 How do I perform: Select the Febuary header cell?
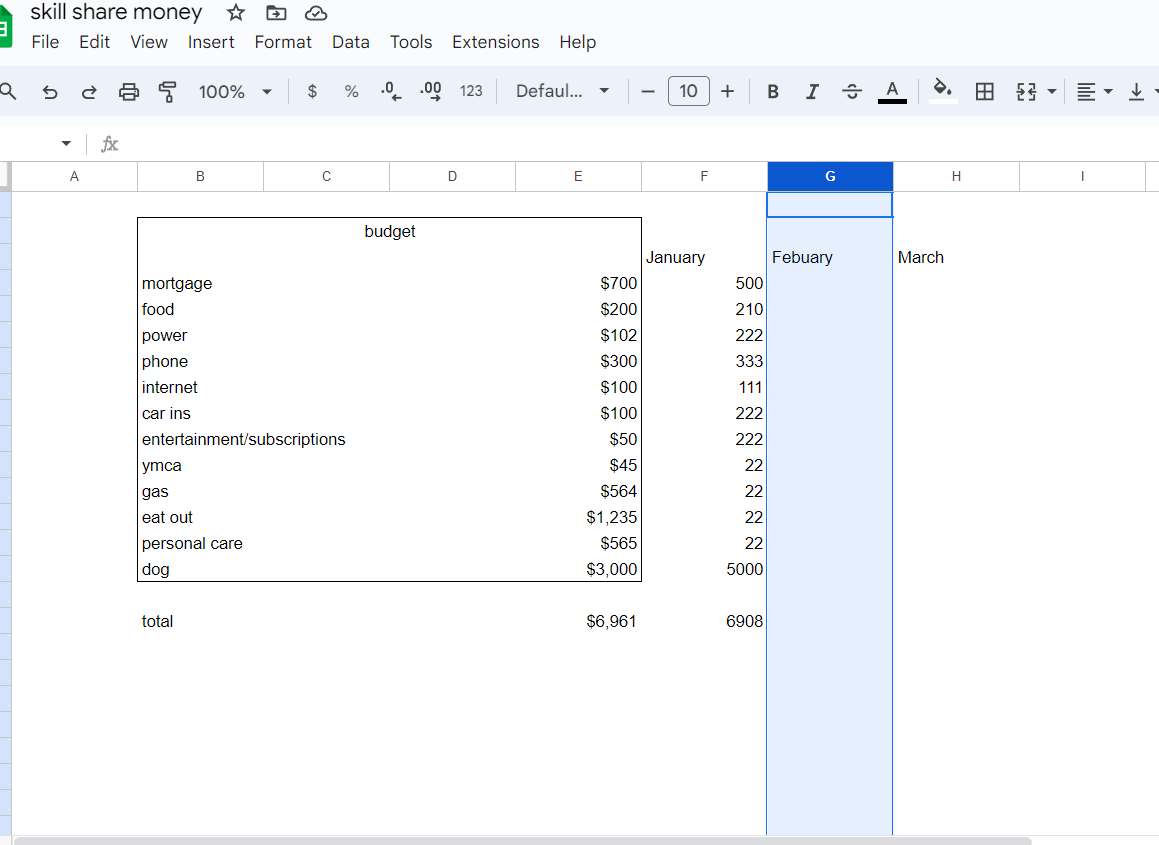click(x=830, y=257)
